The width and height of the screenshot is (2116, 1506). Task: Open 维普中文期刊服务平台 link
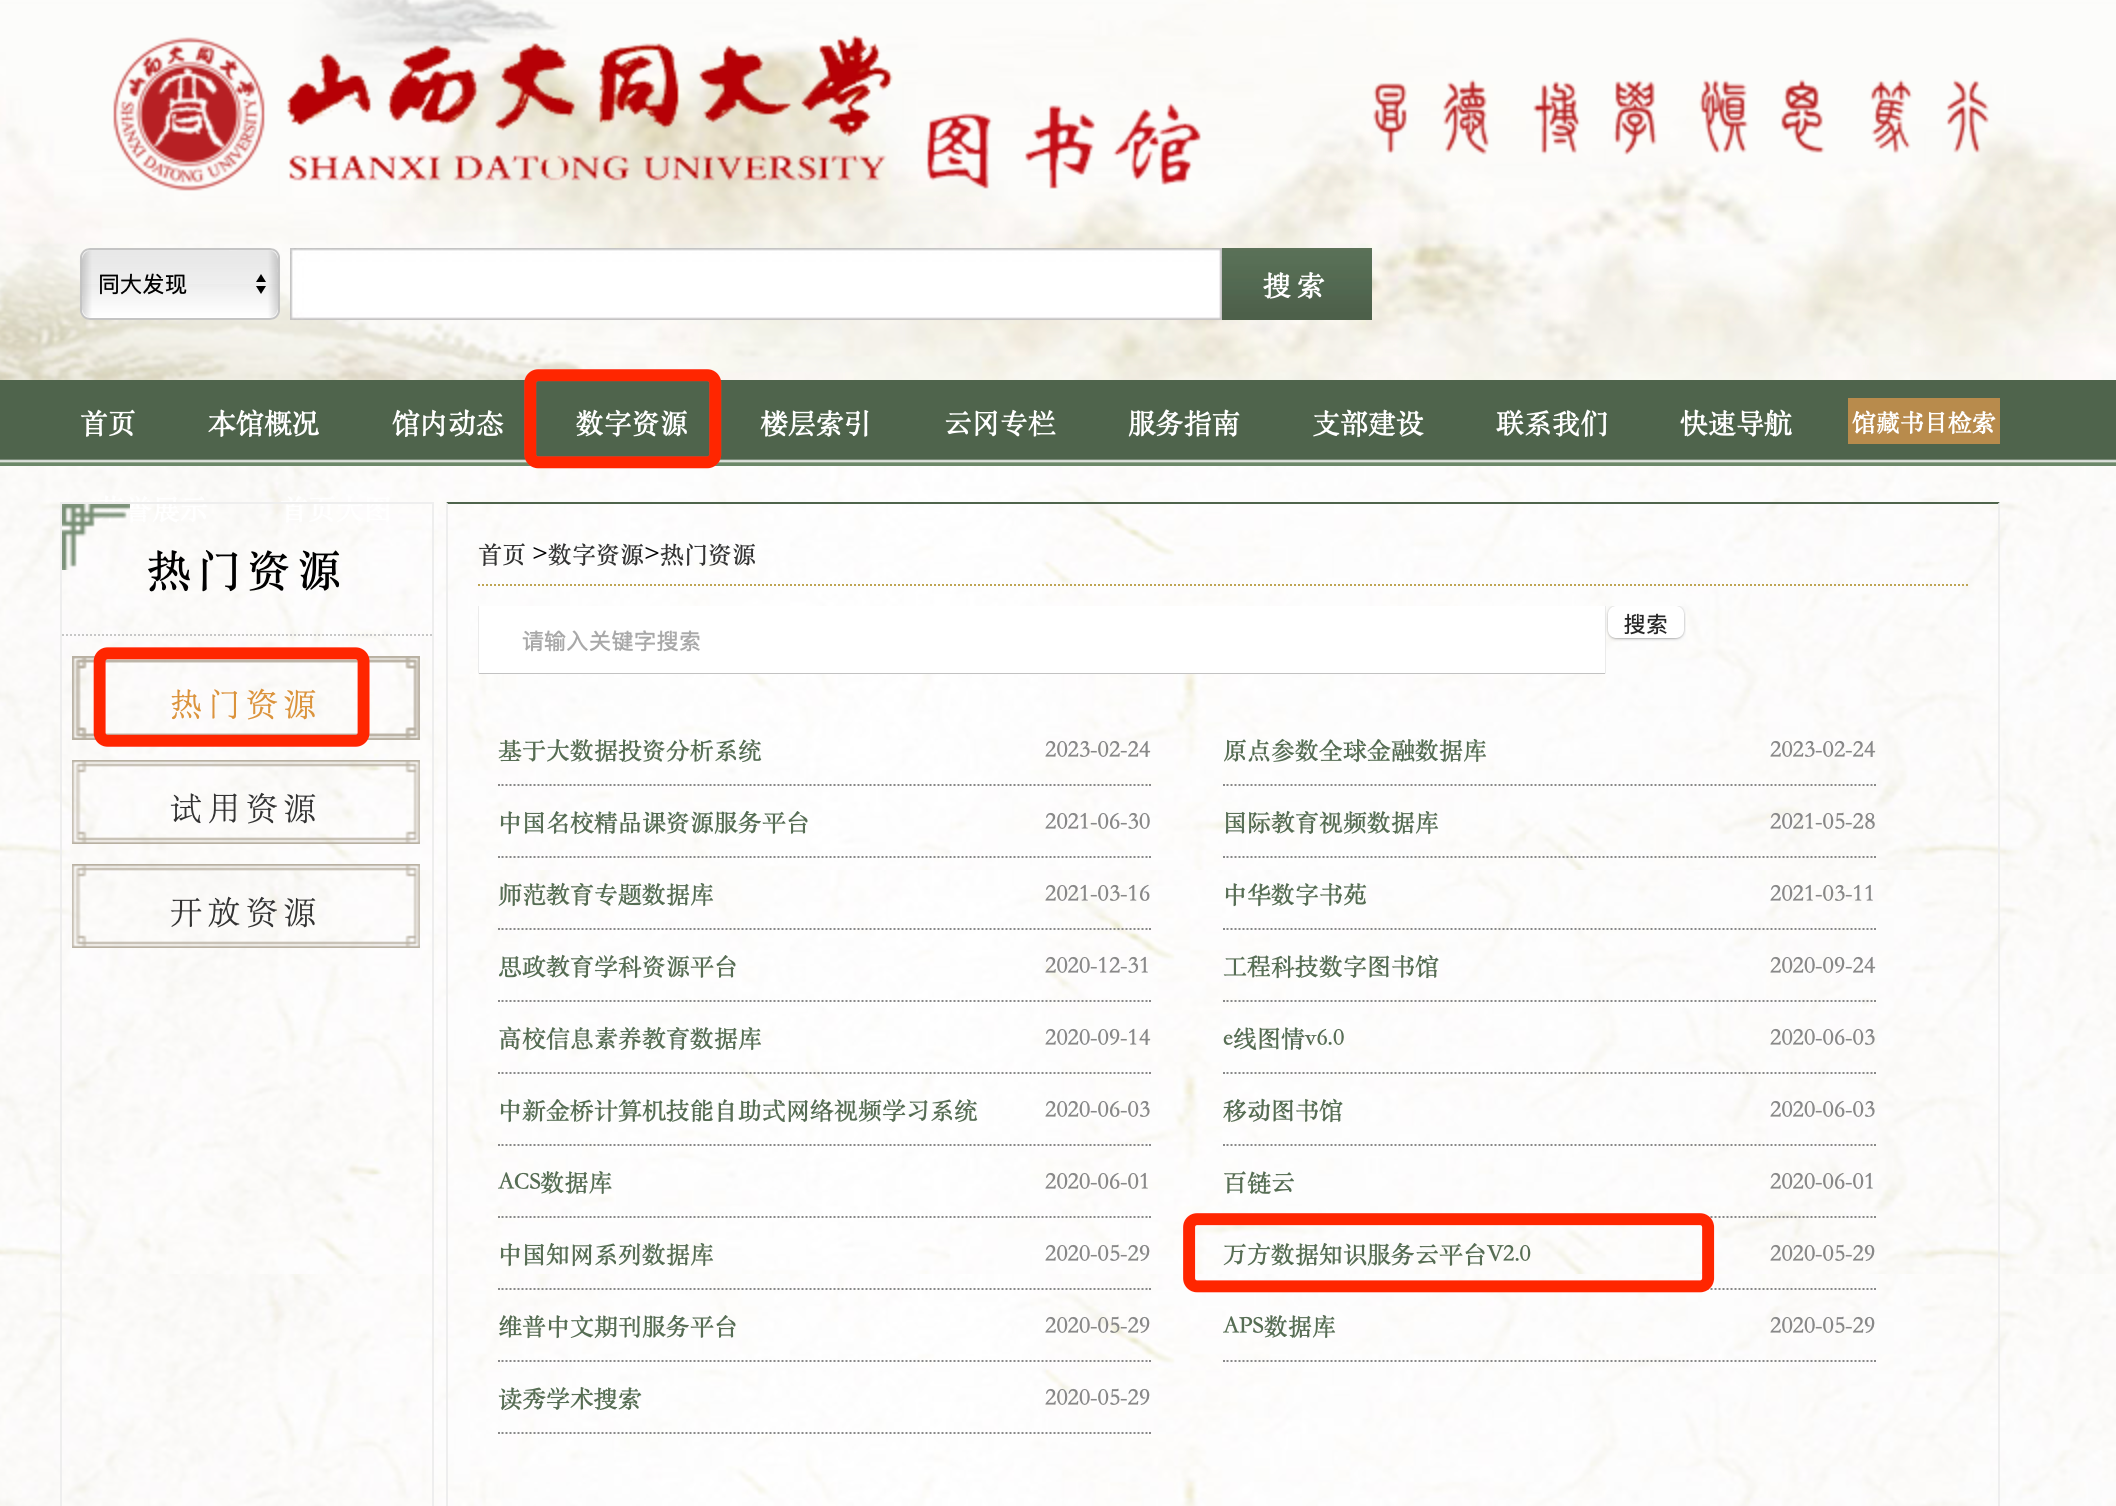click(x=618, y=1326)
